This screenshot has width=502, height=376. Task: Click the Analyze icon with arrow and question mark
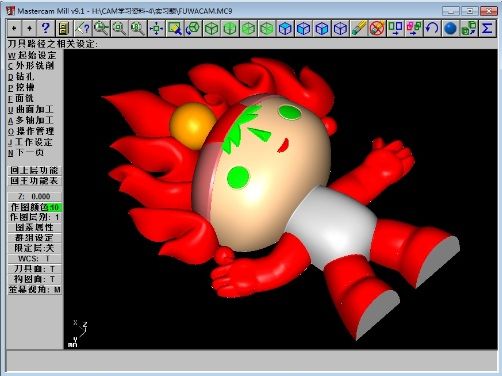82,28
